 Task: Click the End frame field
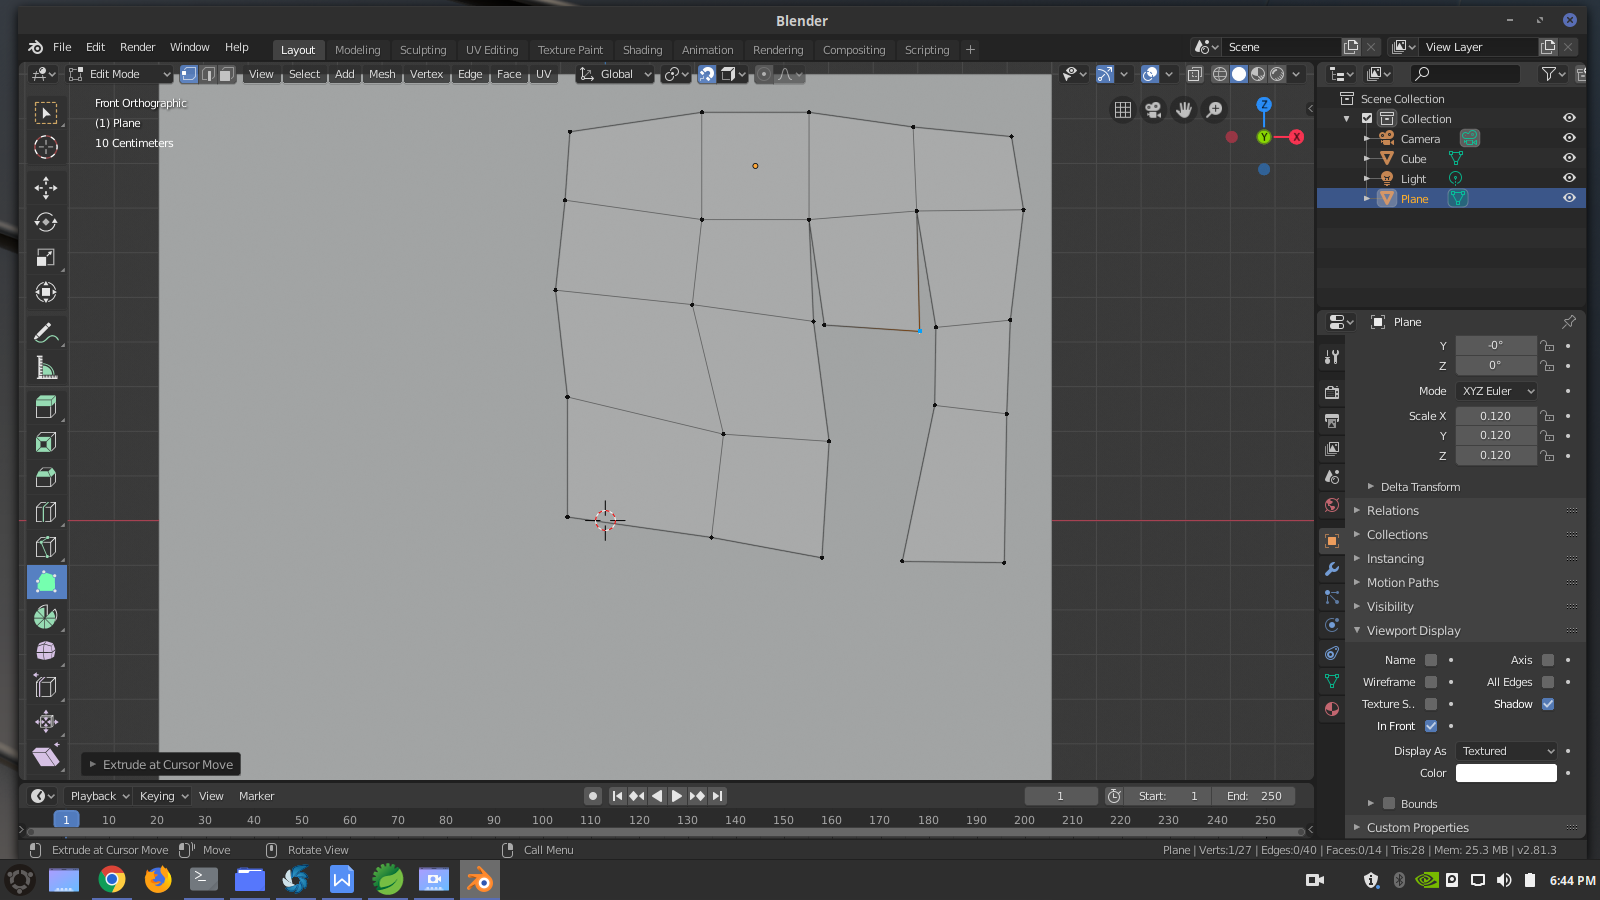[1254, 796]
